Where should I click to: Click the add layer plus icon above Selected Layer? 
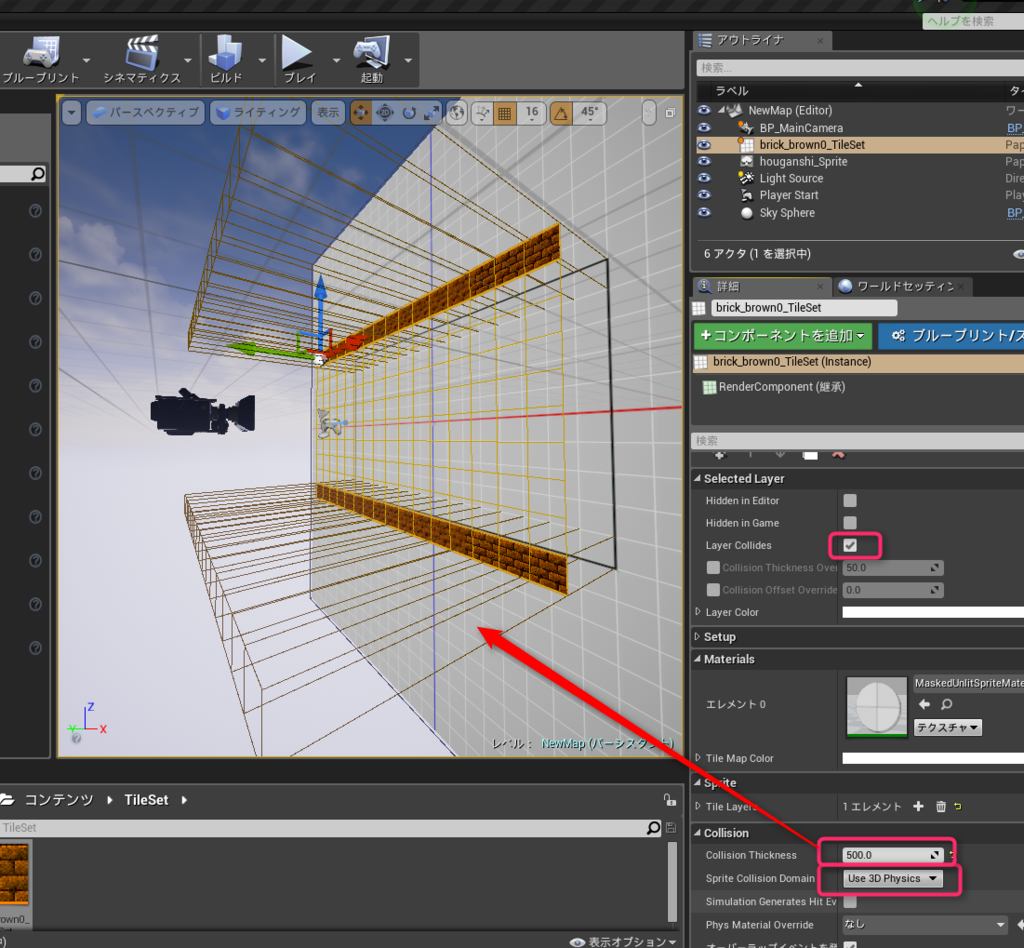(x=720, y=454)
